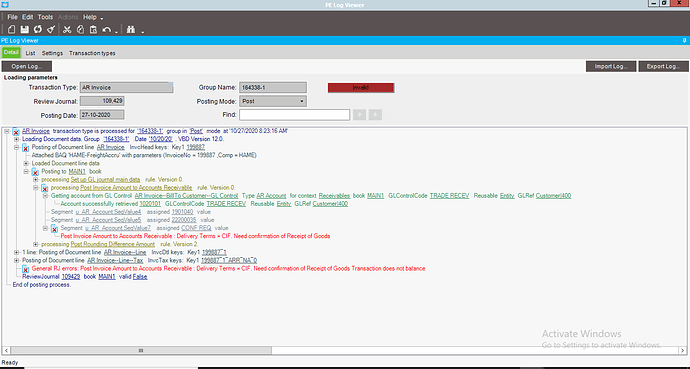Switch to the Transaction types tab

(x=92, y=53)
